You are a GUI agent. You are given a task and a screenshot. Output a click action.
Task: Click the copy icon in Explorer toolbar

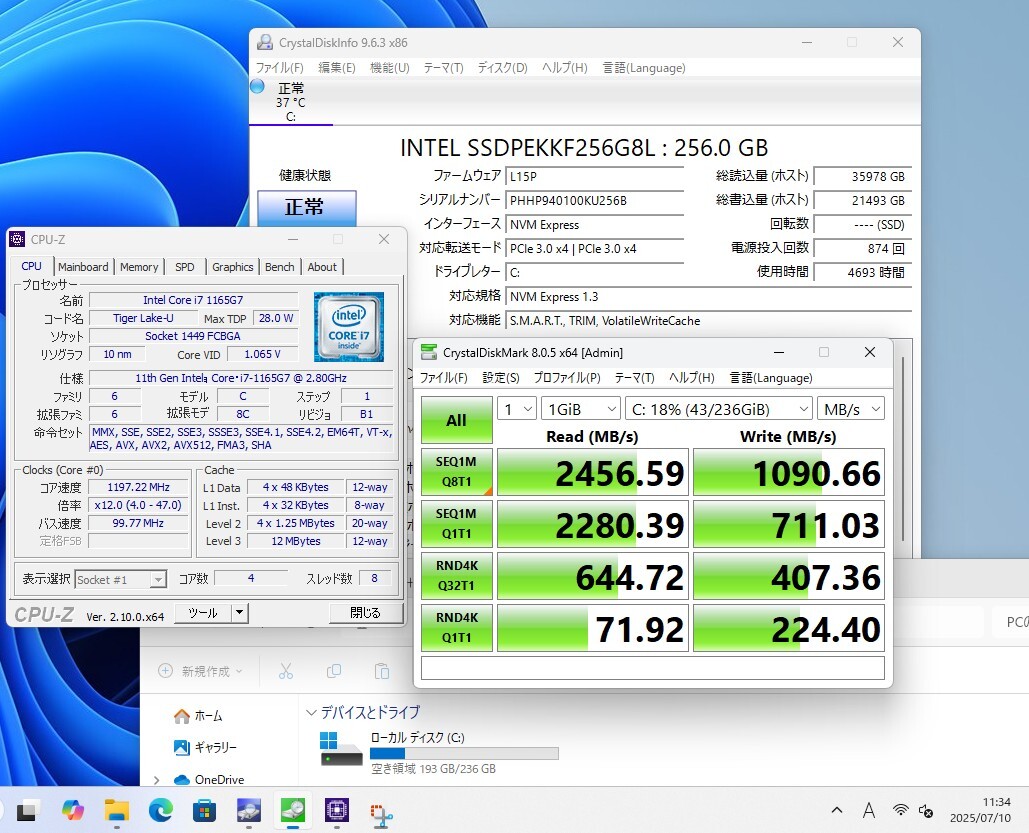point(334,671)
